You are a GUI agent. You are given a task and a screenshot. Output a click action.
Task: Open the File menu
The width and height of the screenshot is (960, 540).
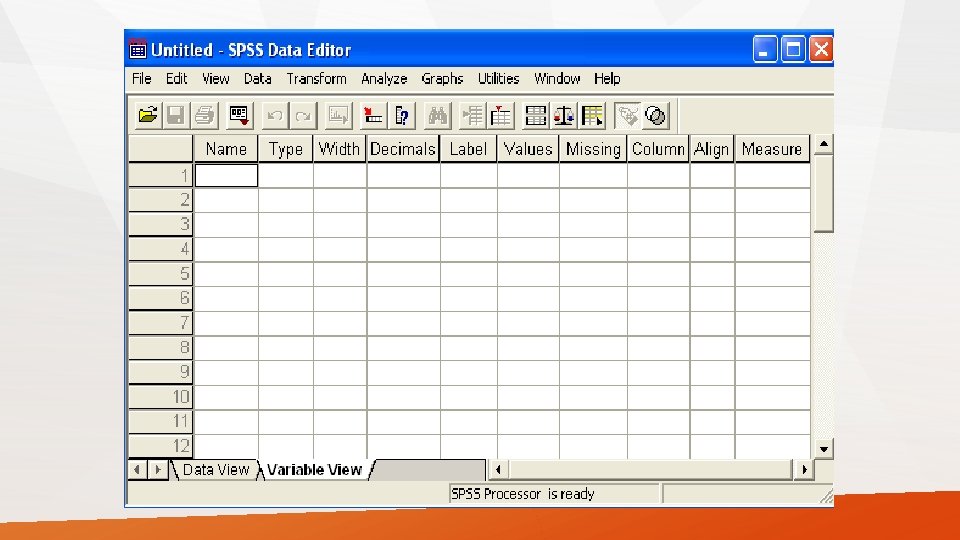tap(141, 79)
